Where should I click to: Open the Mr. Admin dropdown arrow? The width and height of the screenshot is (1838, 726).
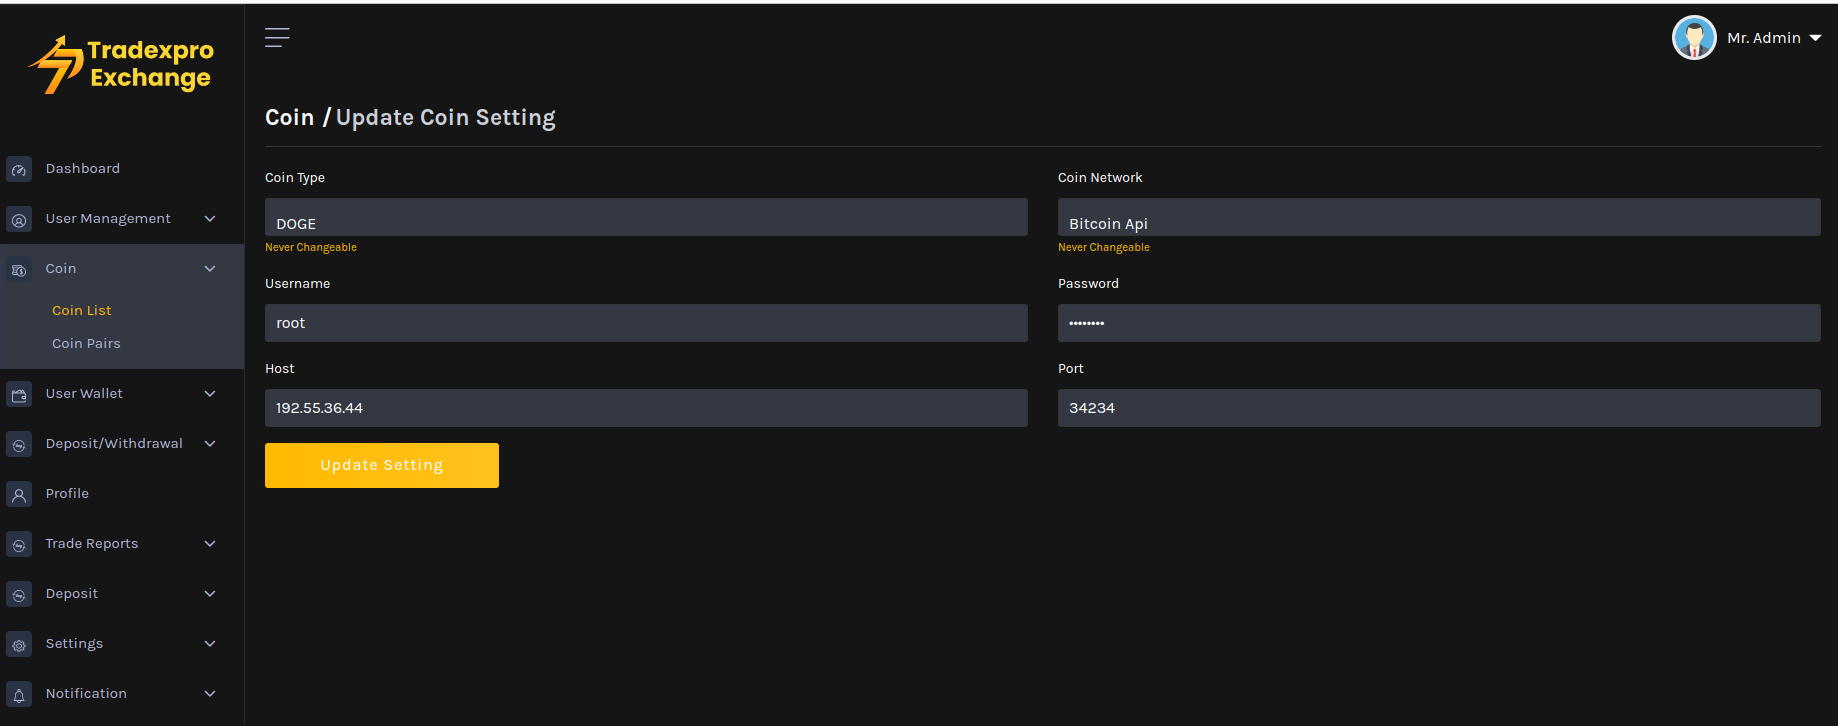tap(1815, 38)
